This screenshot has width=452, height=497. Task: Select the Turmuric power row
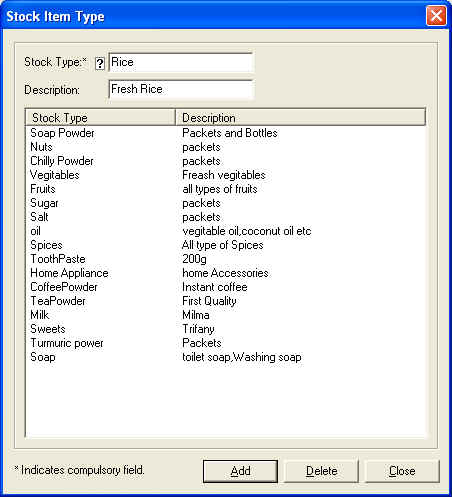pos(226,343)
